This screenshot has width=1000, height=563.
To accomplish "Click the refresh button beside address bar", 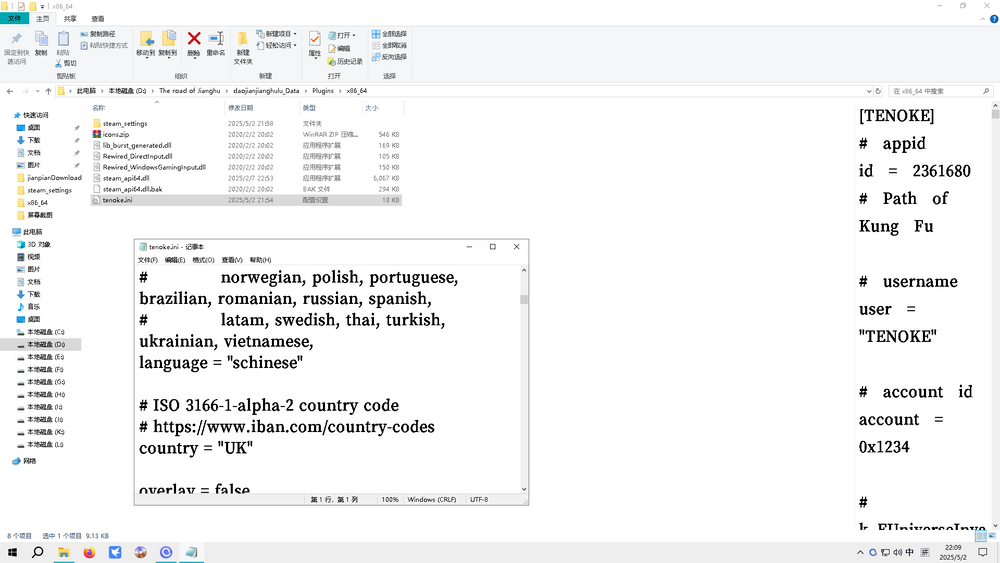I will pyautogui.click(x=878, y=91).
